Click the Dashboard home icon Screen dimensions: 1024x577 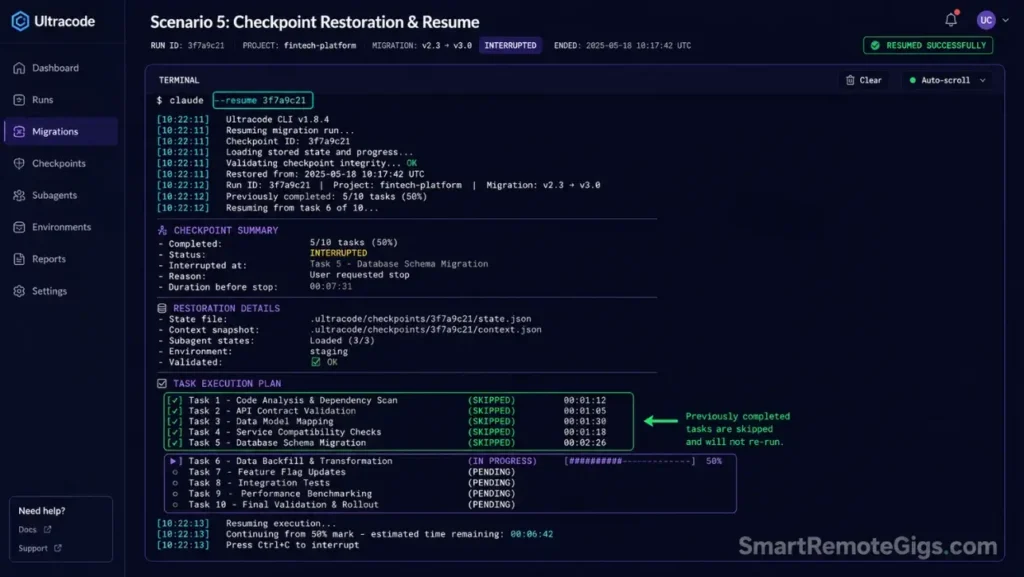tap(19, 68)
